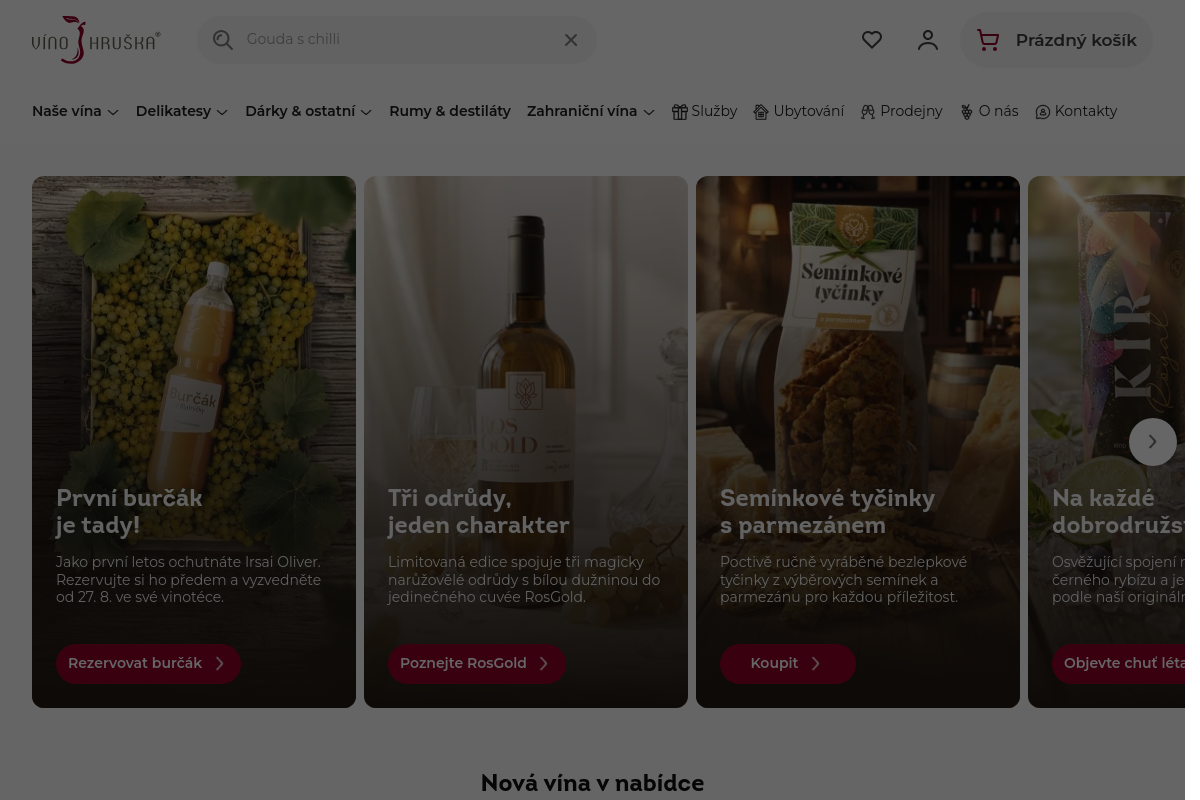This screenshot has width=1200, height=800.
Task: Expand the Delikatesy dropdown
Action: pos(182,112)
